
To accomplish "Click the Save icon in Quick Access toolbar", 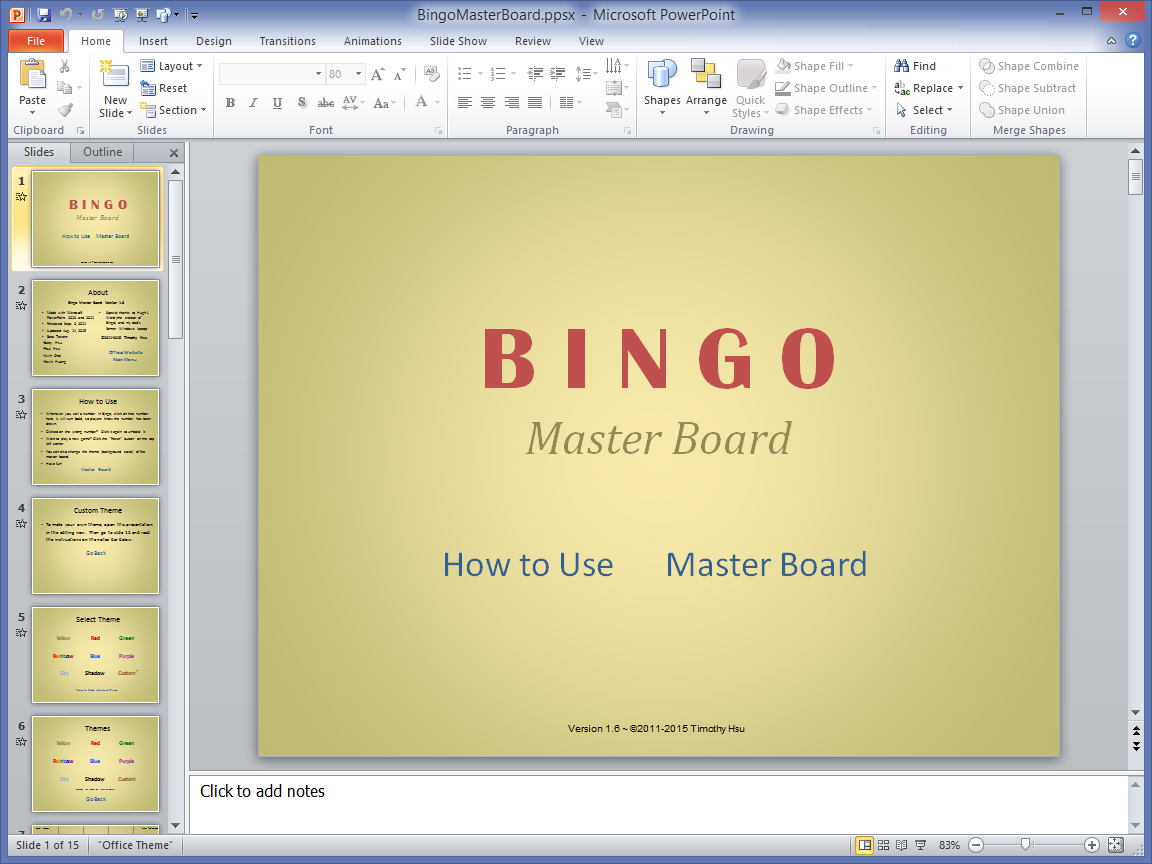I will [43, 14].
